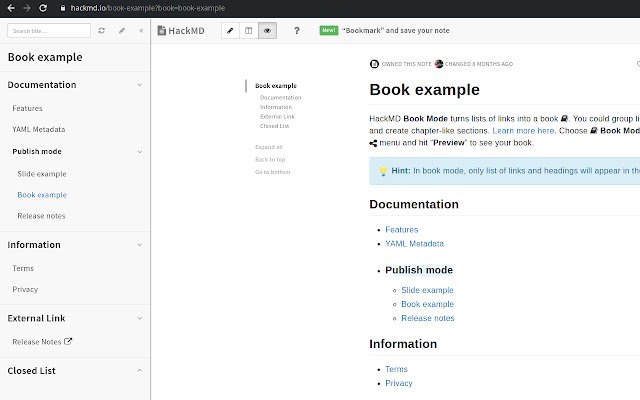Open the Book example link in the note
Viewport: 640px width, 400px height.
pyautogui.click(x=427, y=304)
